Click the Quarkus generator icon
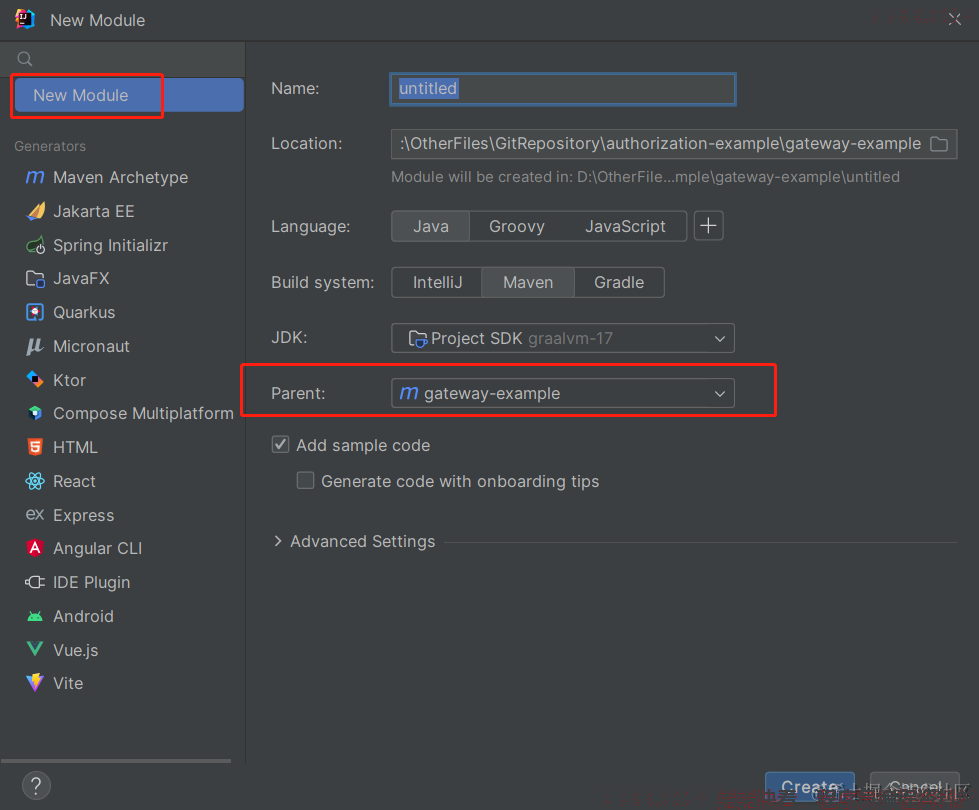979x810 pixels. coord(35,312)
